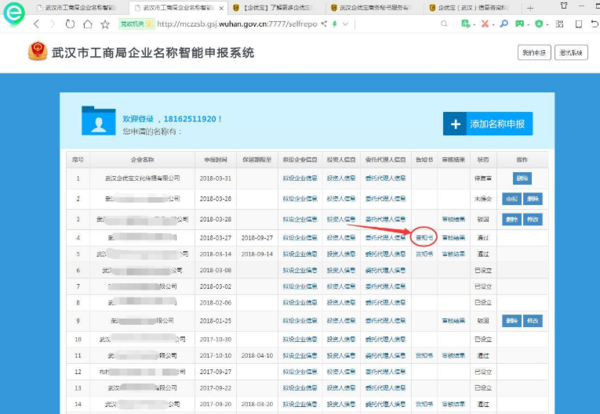
Task: Click the 企业名称 column header
Action: point(142,160)
